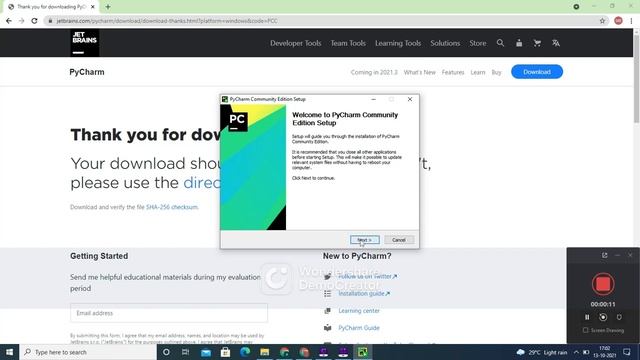
Task: Open the Store menu item
Action: (478, 43)
